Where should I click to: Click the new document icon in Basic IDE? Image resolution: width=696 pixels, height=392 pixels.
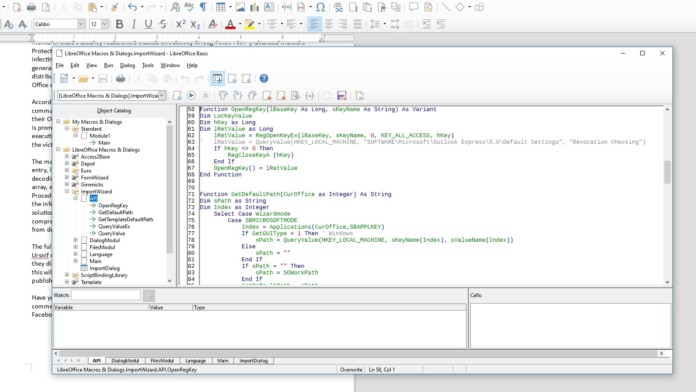tap(64, 79)
